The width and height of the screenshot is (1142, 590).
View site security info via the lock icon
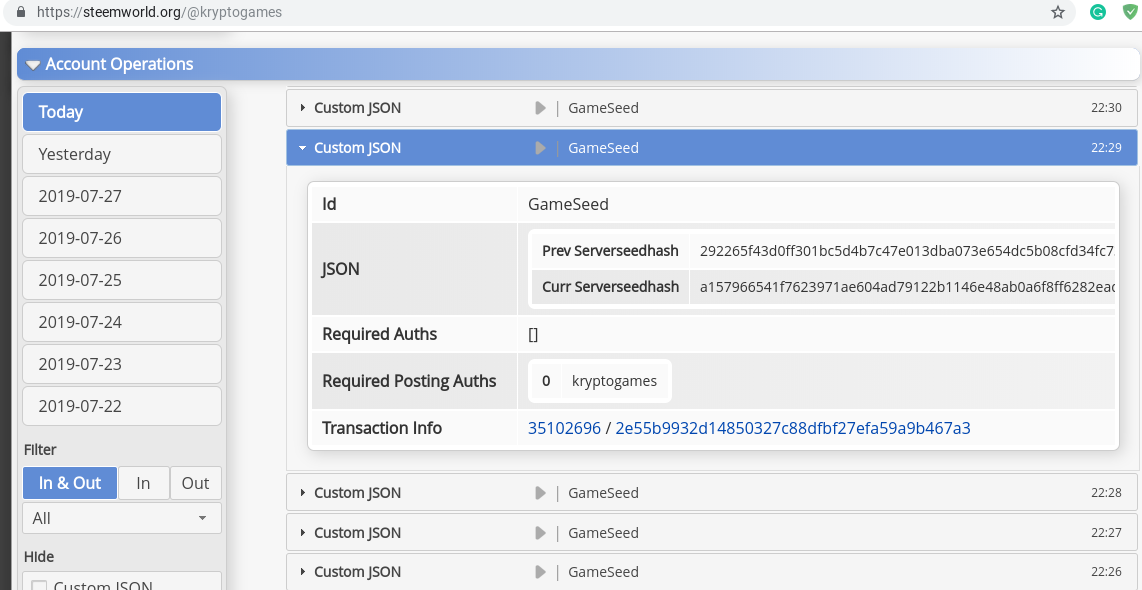(x=20, y=13)
